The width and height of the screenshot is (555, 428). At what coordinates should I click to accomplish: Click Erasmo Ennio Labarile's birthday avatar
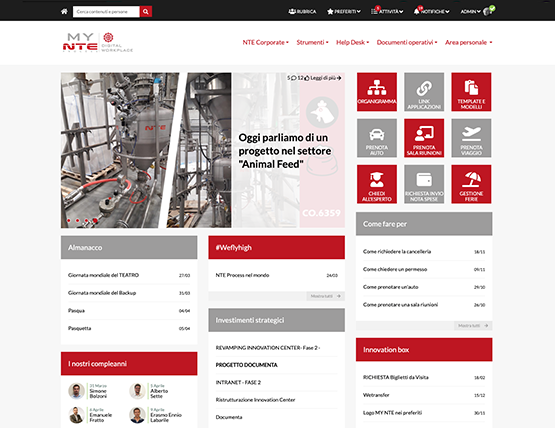[137, 415]
